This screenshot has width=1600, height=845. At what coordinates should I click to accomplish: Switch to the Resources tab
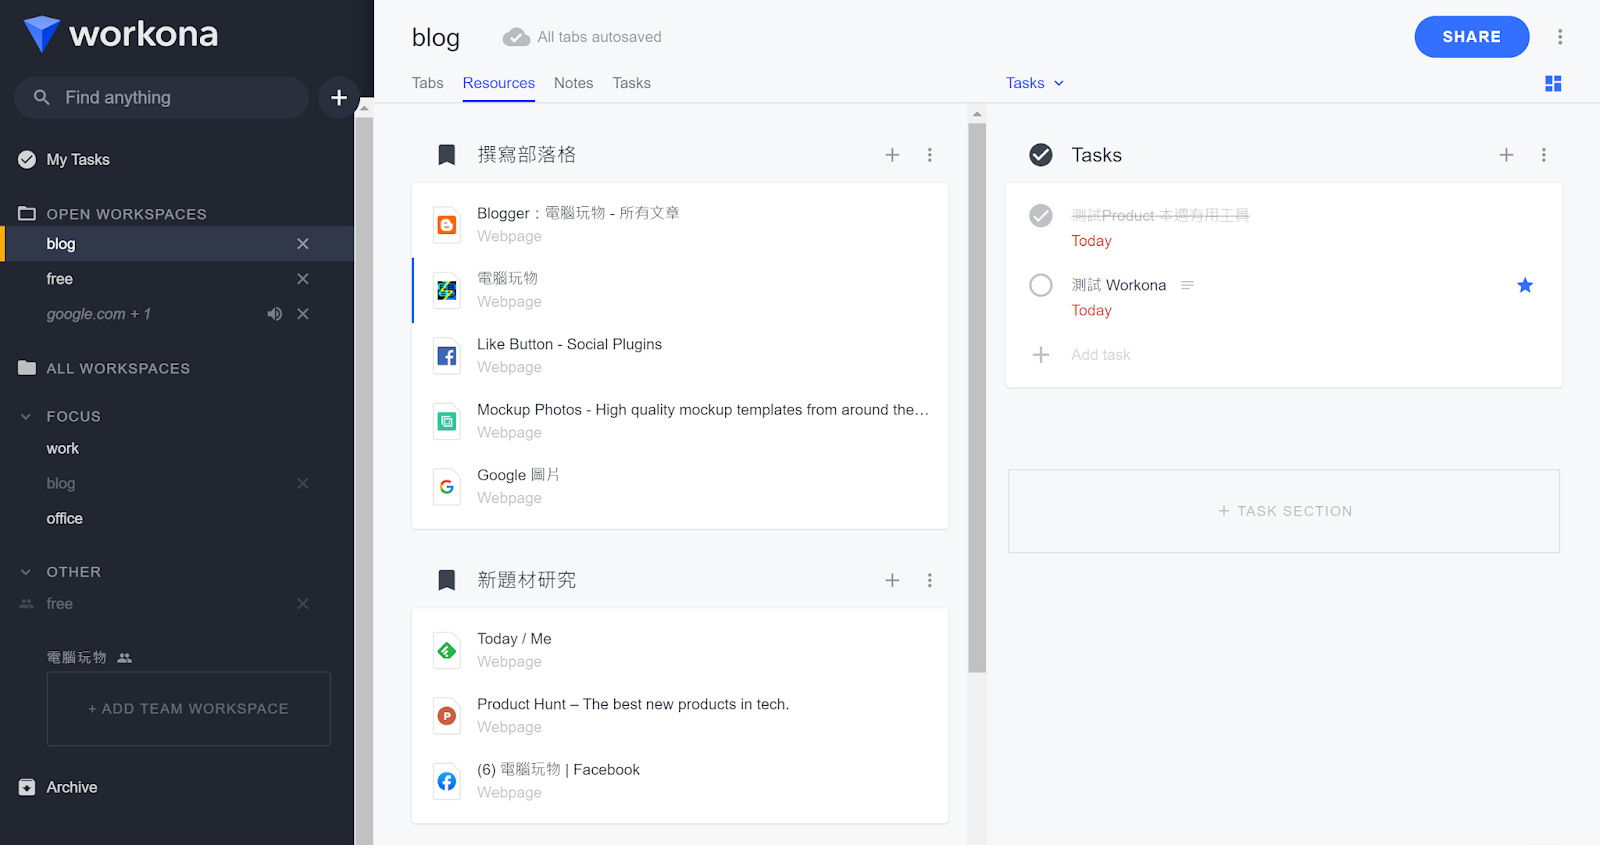[498, 83]
